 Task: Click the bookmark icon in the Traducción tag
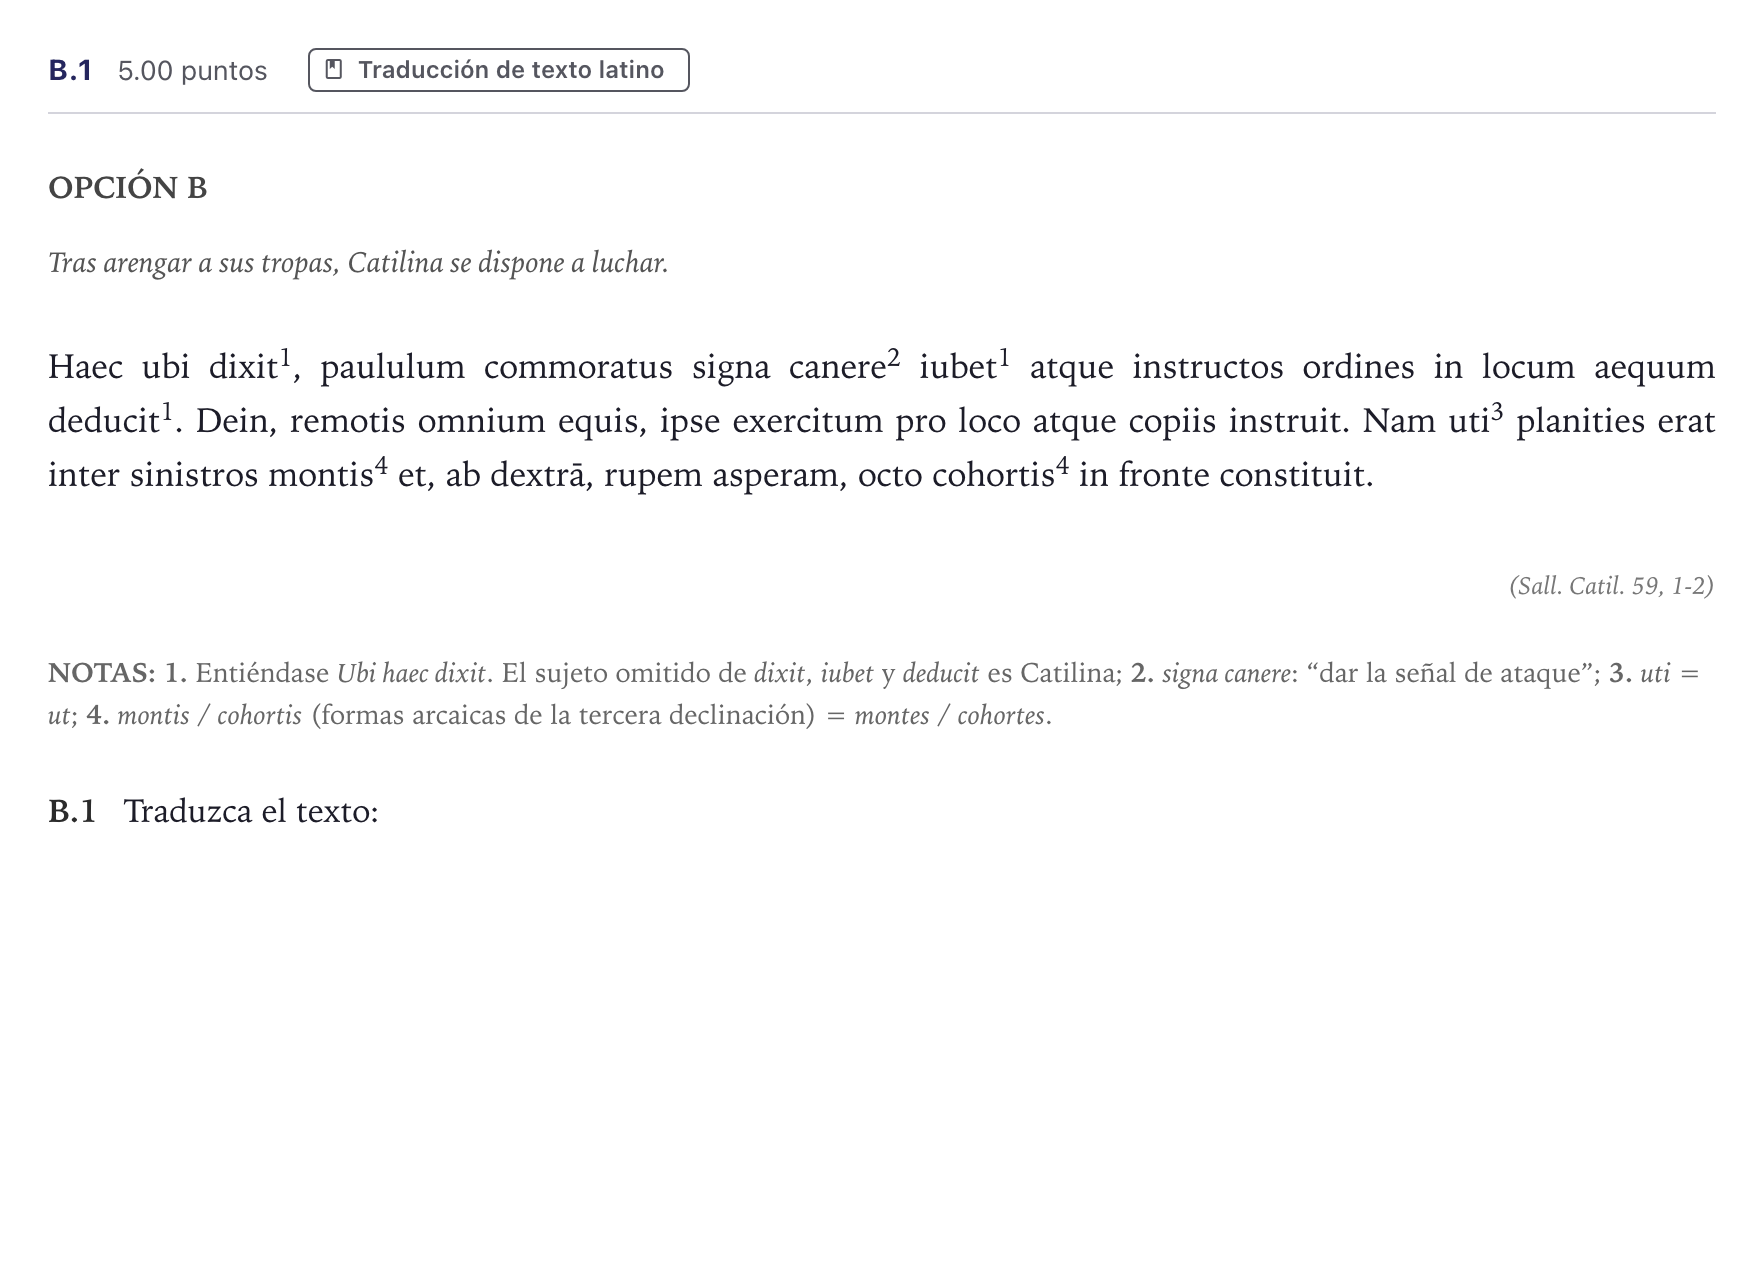[335, 70]
